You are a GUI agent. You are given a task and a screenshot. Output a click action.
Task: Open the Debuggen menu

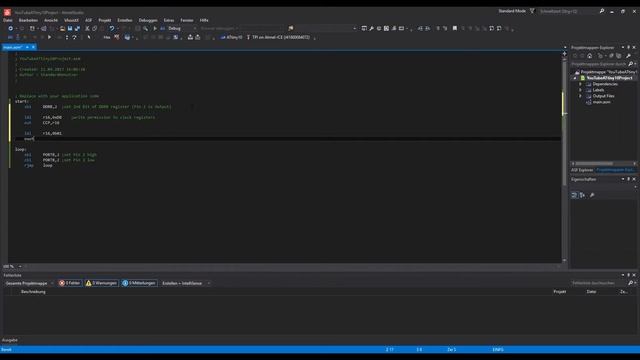[148, 20]
